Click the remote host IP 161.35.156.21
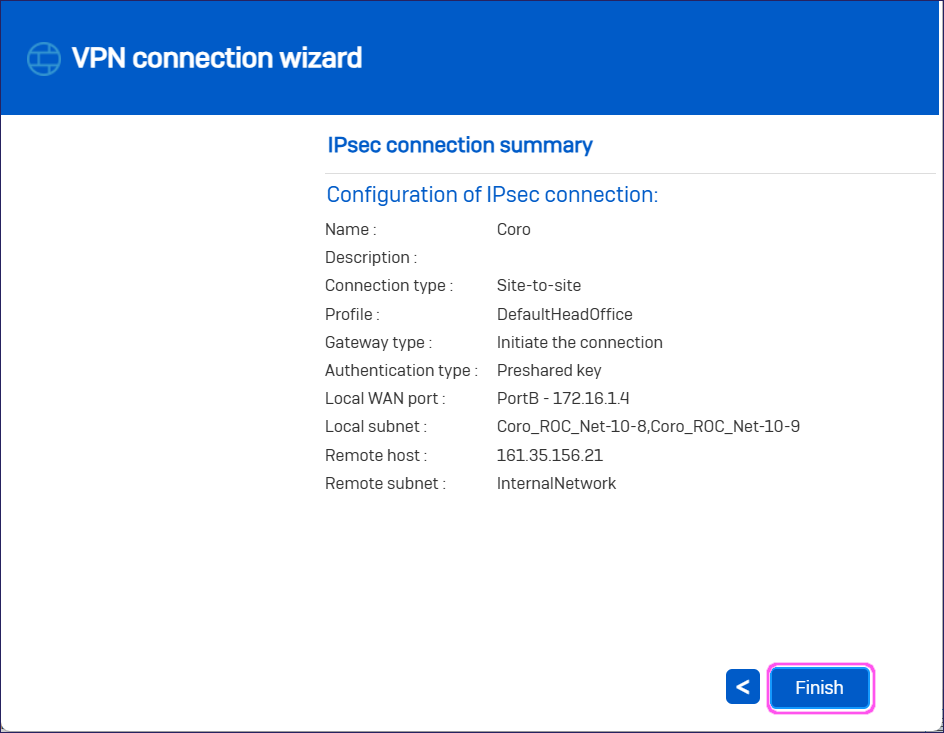 point(549,455)
